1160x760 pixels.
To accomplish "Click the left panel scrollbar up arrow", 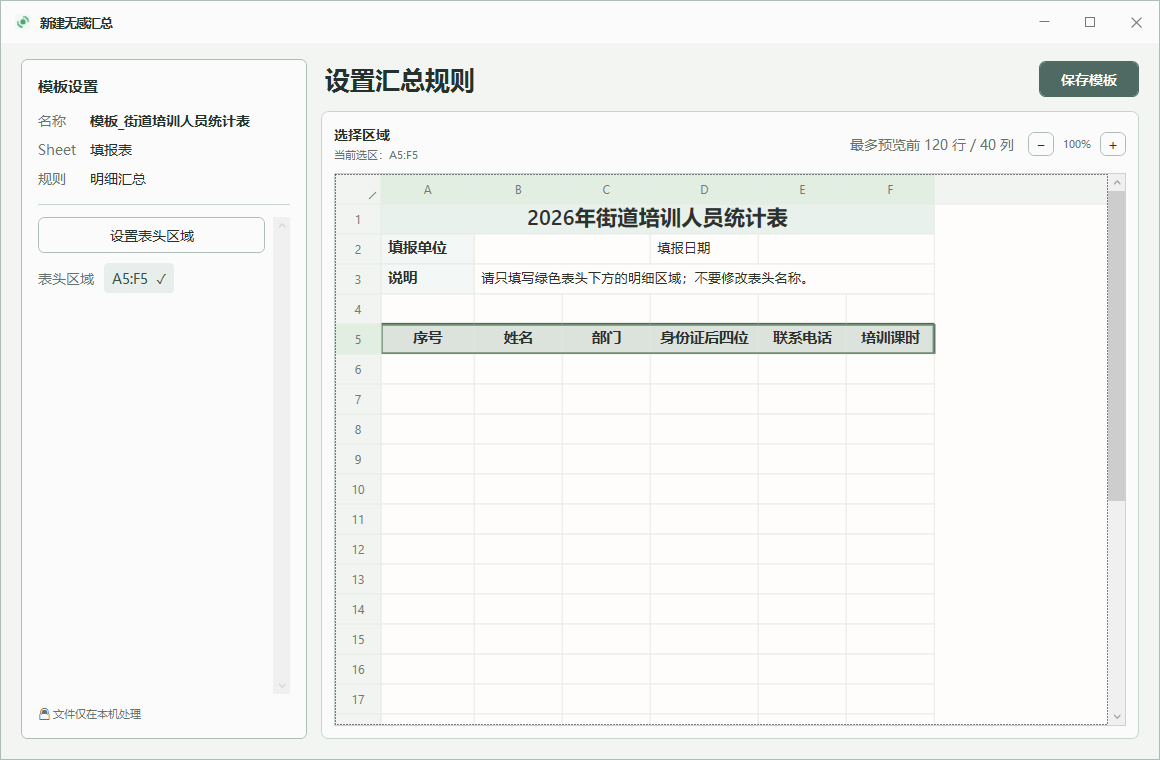I will click(x=281, y=226).
